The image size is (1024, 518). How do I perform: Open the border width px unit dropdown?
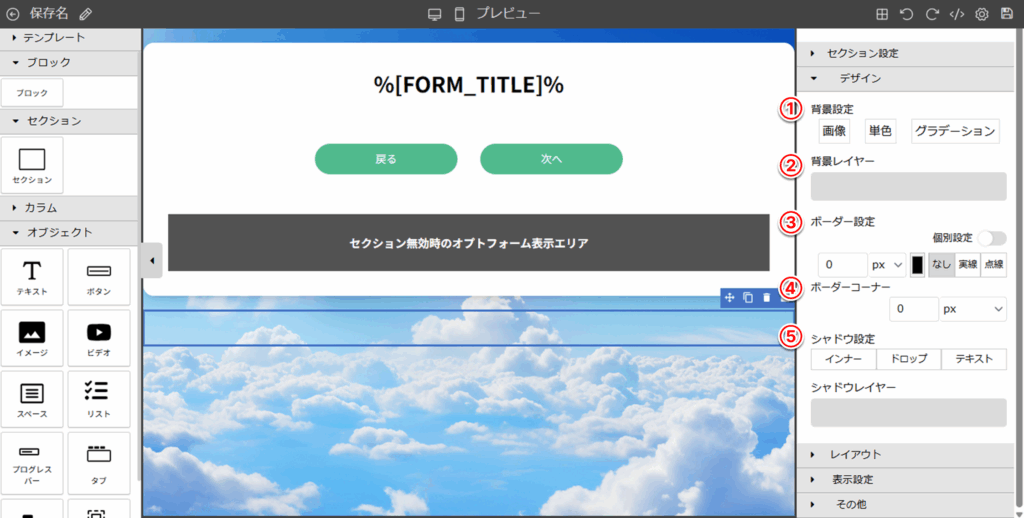click(x=887, y=265)
